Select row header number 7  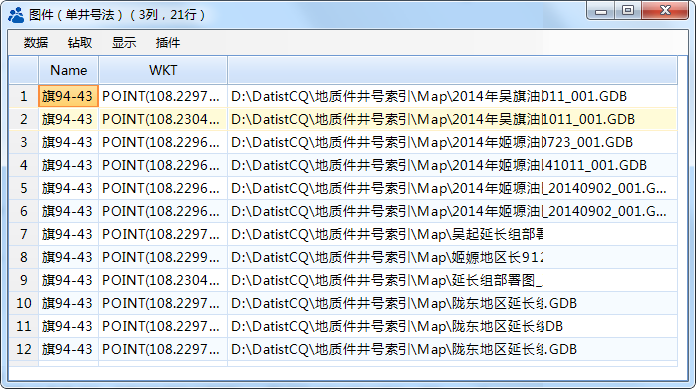(24, 234)
